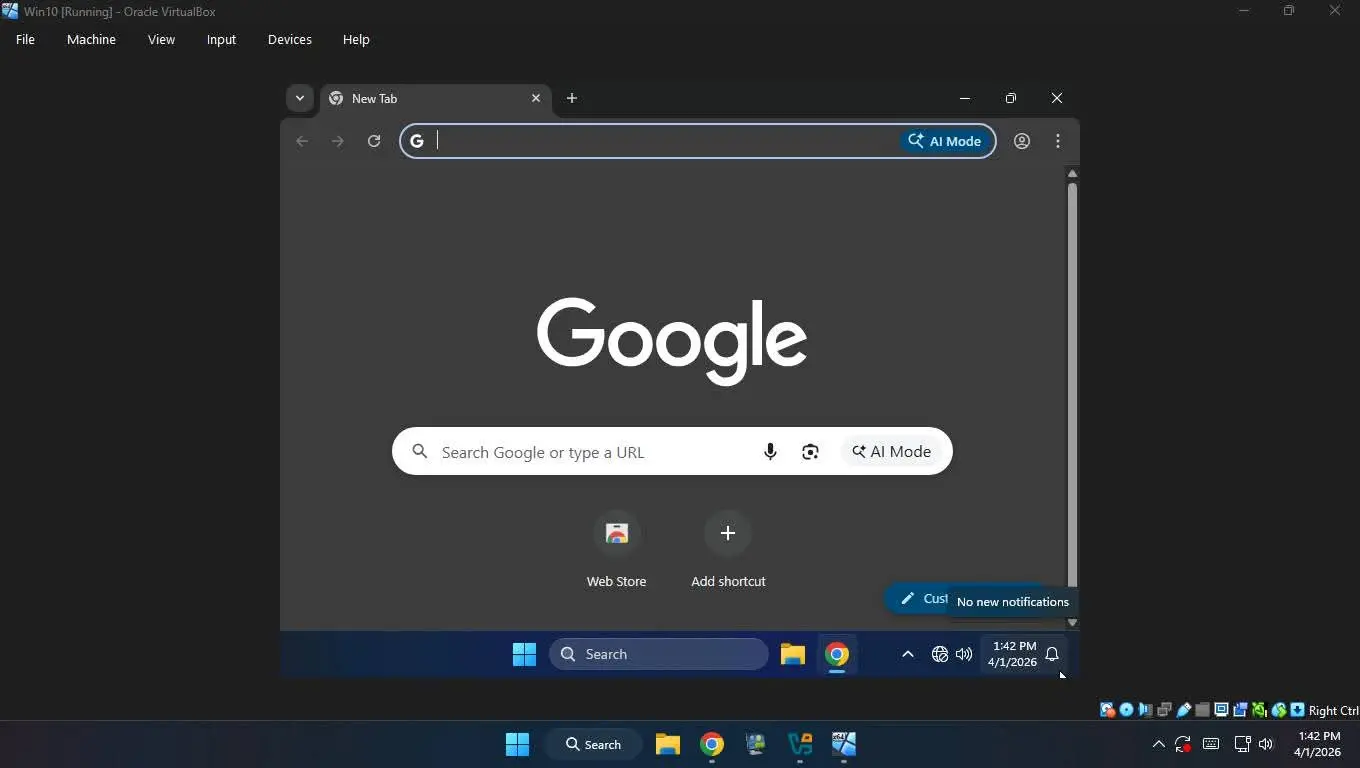Open the VirtualBox File menu
This screenshot has height=768, width=1360.
click(x=25, y=40)
